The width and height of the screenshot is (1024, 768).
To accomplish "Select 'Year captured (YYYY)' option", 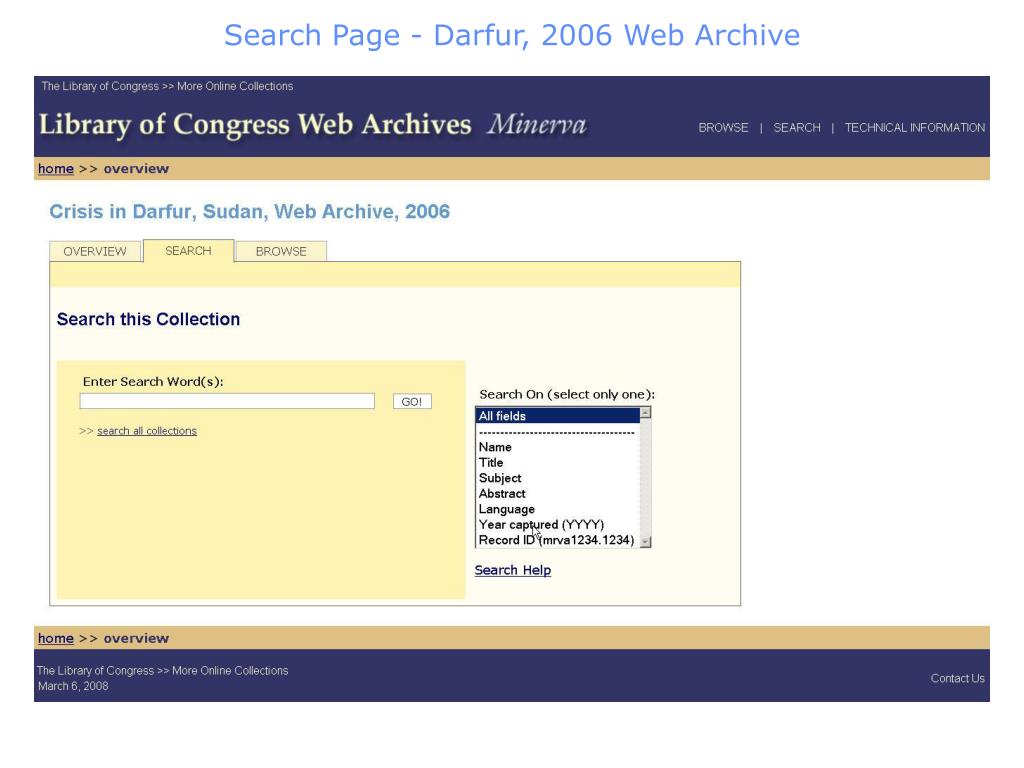I will (x=558, y=524).
